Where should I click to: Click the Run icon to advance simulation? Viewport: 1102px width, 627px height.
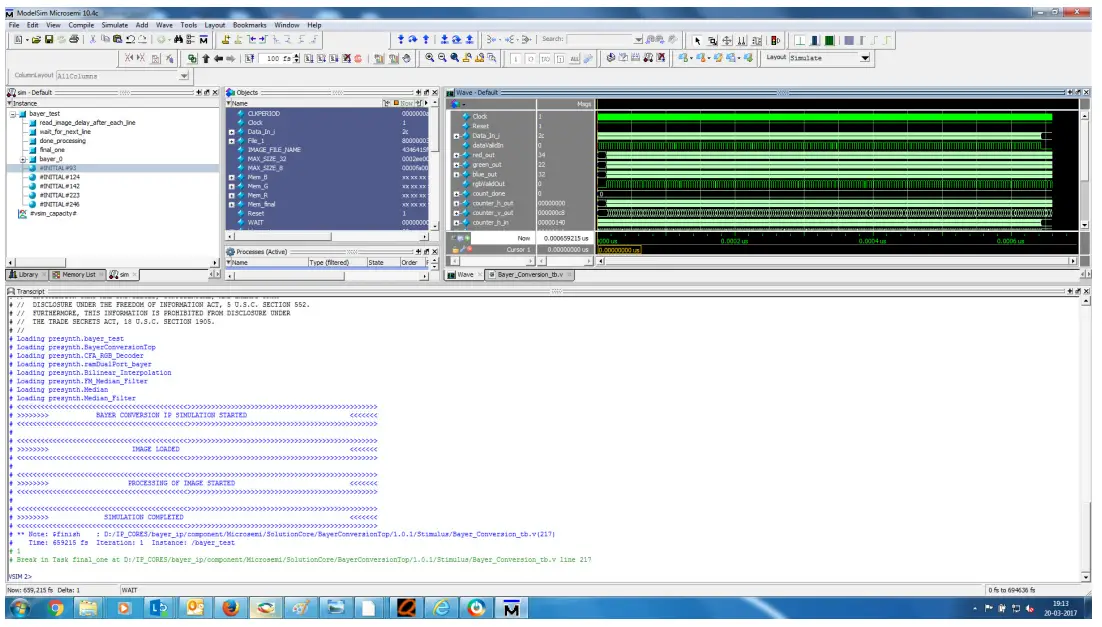(x=309, y=61)
